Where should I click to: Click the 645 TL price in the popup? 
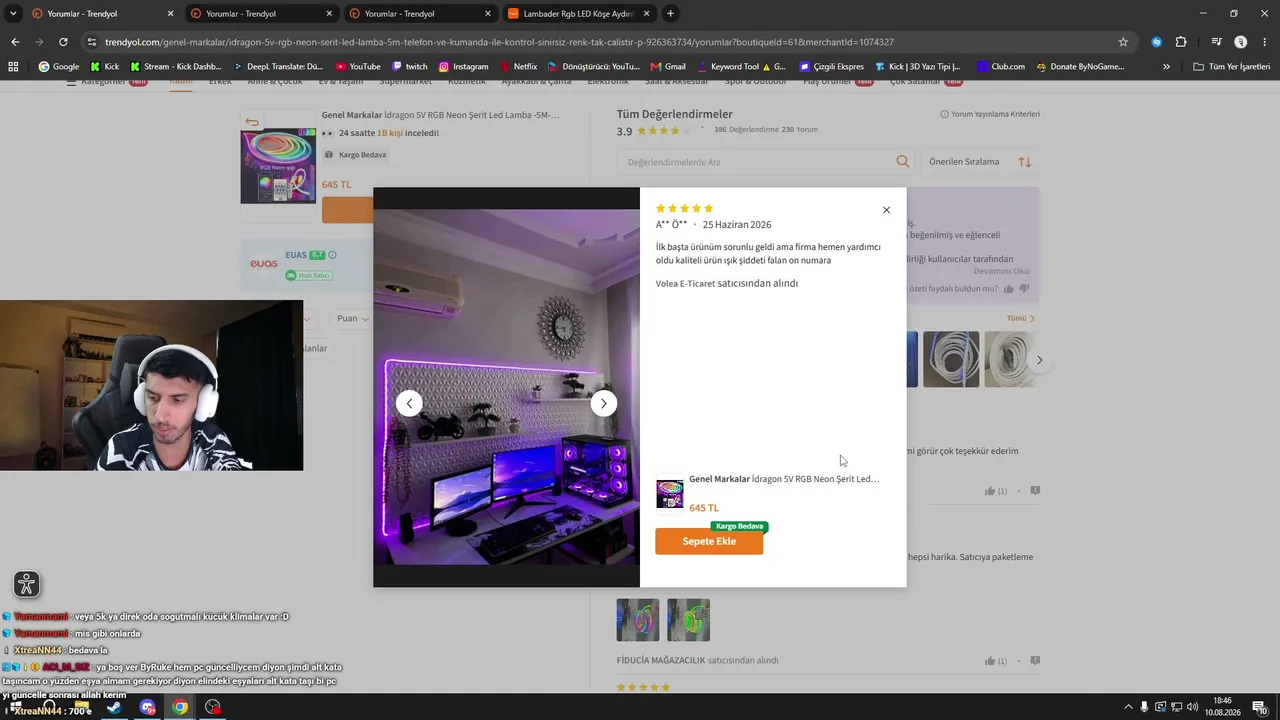click(x=704, y=508)
